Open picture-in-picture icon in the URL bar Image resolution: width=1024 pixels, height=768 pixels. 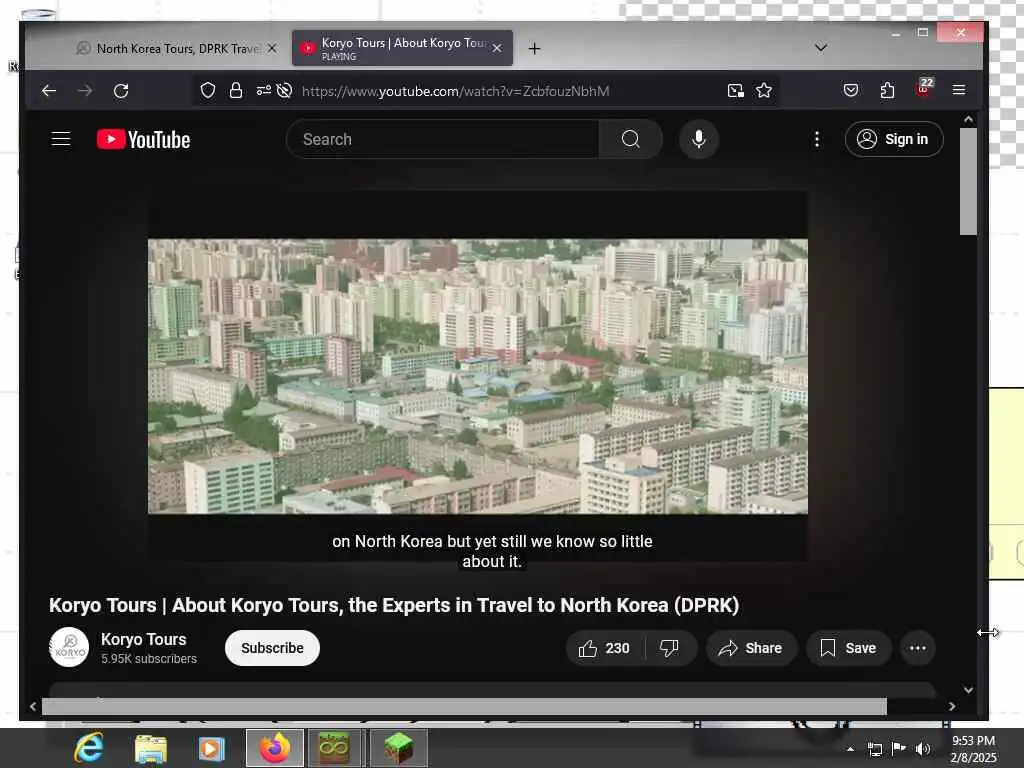735,90
